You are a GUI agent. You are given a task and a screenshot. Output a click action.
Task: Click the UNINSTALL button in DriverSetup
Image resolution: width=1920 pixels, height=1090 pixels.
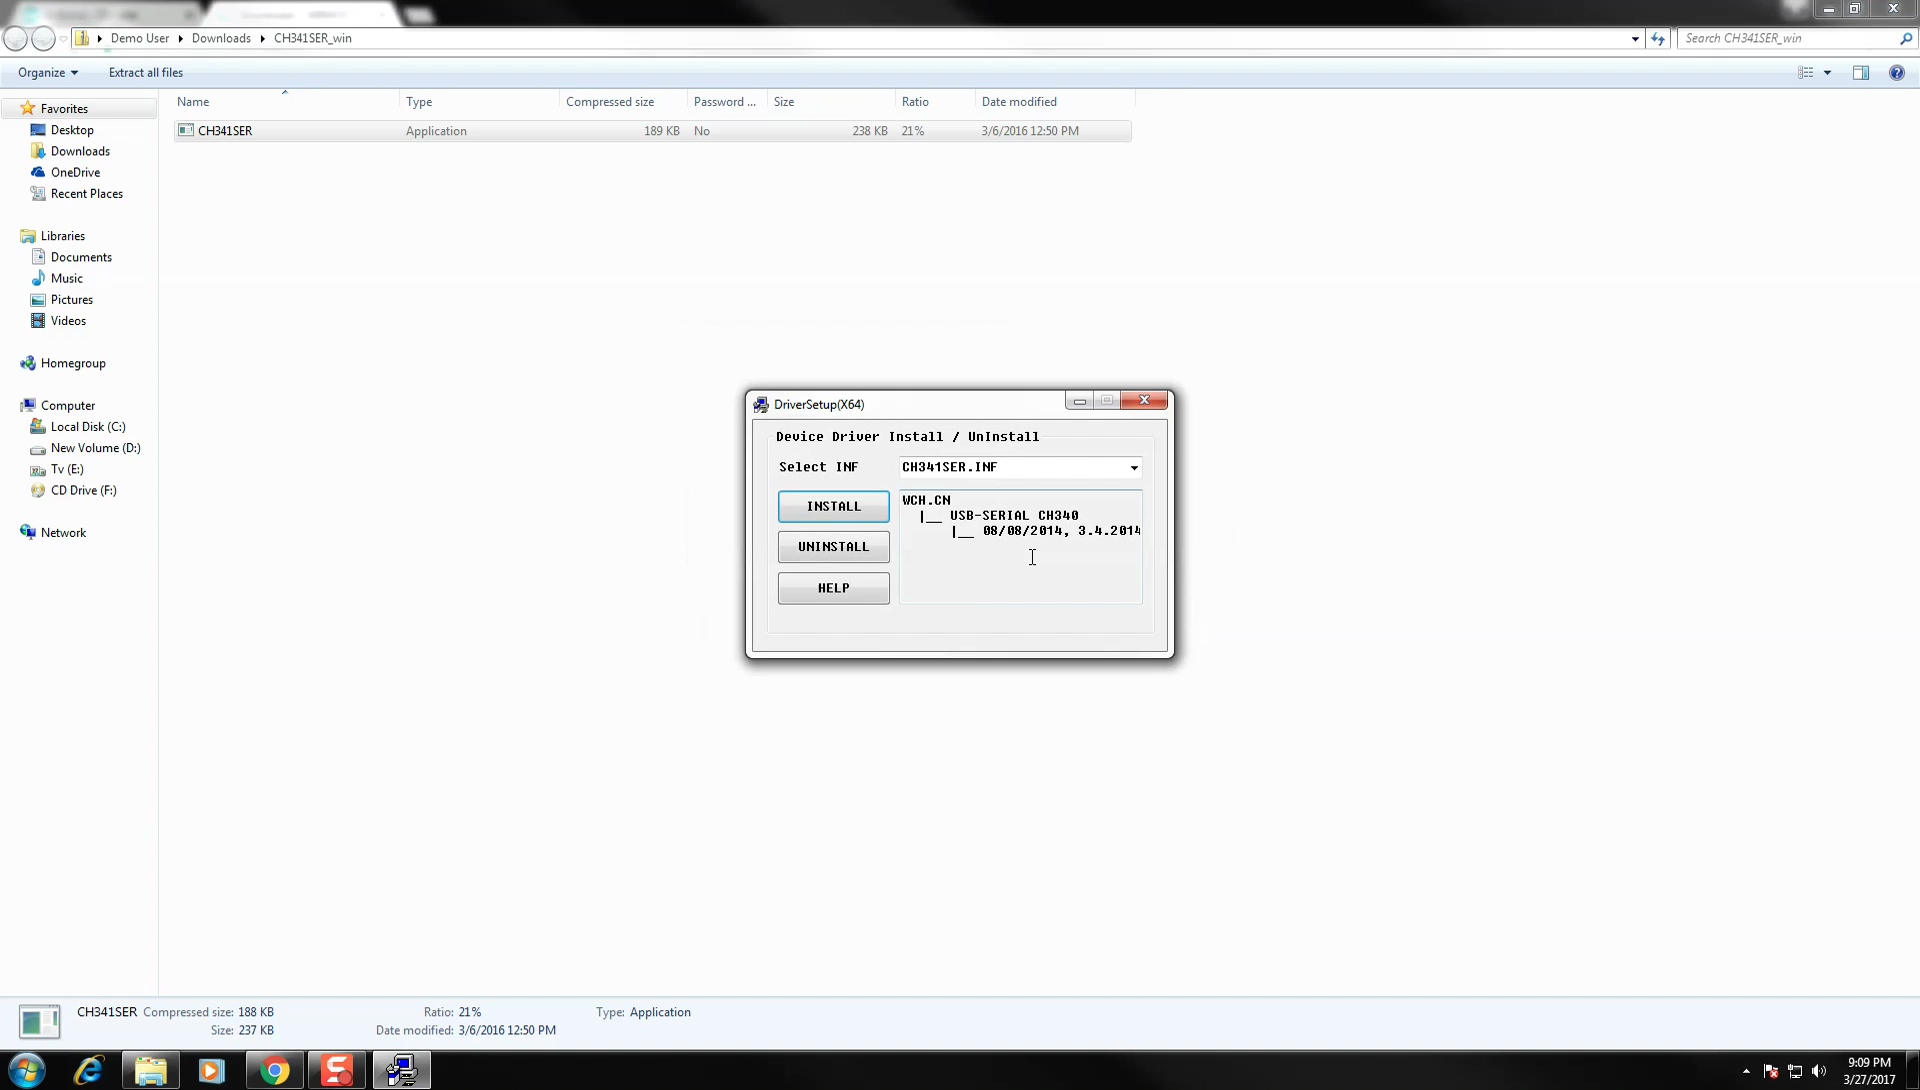point(833,546)
